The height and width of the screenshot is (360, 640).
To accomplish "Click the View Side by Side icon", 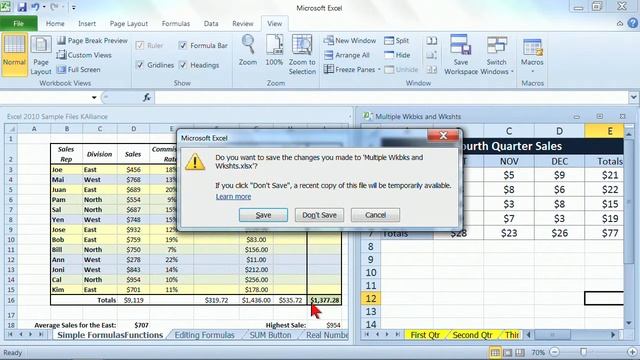I will point(431,40).
